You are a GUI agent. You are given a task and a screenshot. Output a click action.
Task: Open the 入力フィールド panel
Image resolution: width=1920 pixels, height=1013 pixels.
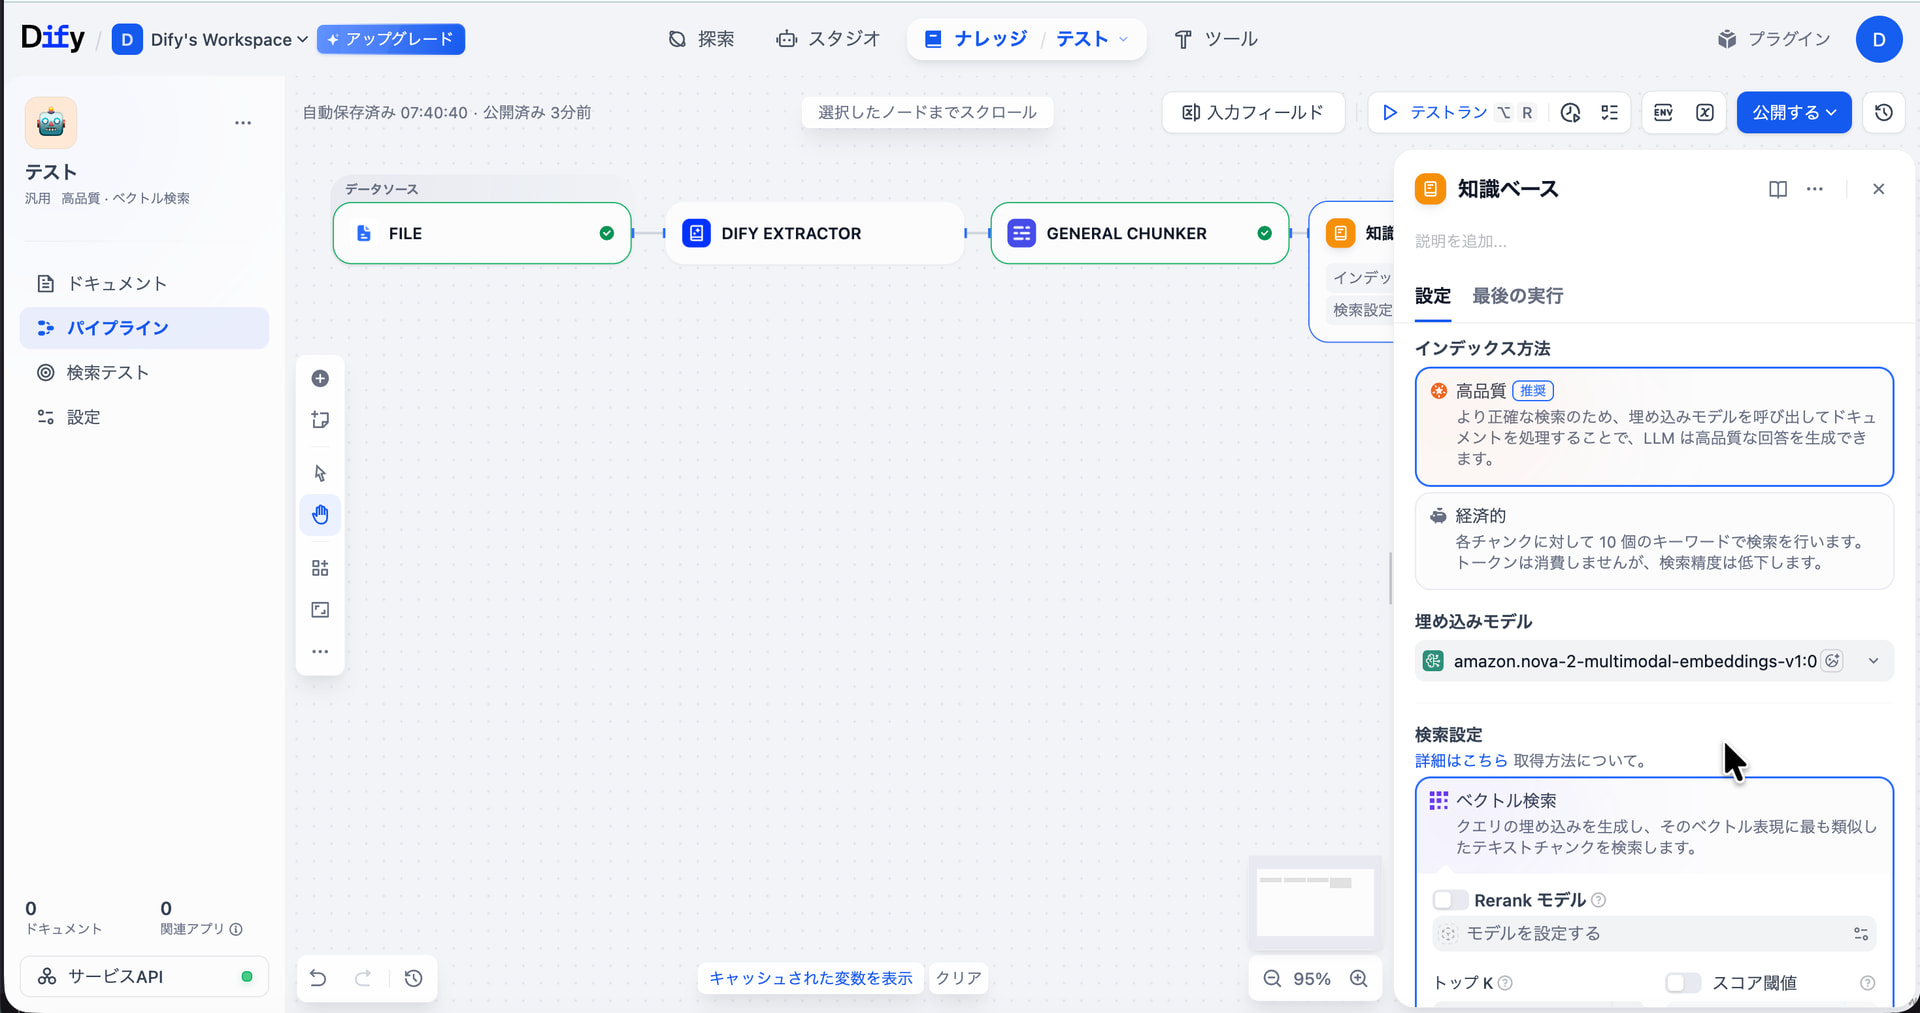coord(1253,112)
